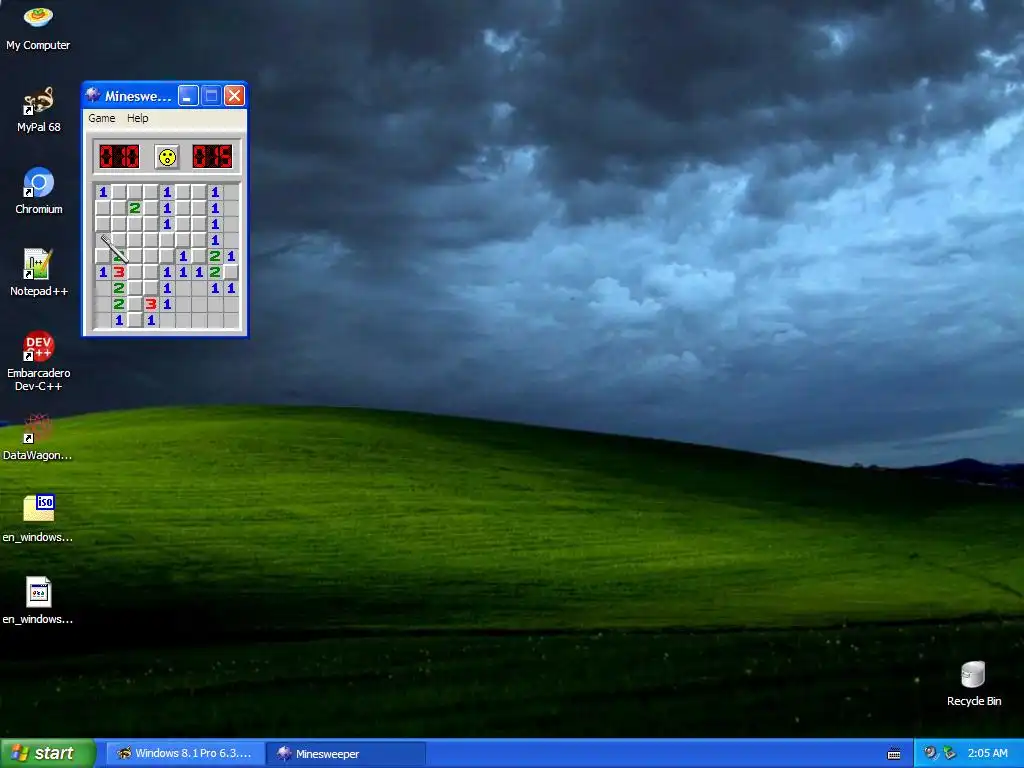This screenshot has height=768, width=1024.
Task: Click the red timer display in Minesweeper
Action: click(x=212, y=157)
